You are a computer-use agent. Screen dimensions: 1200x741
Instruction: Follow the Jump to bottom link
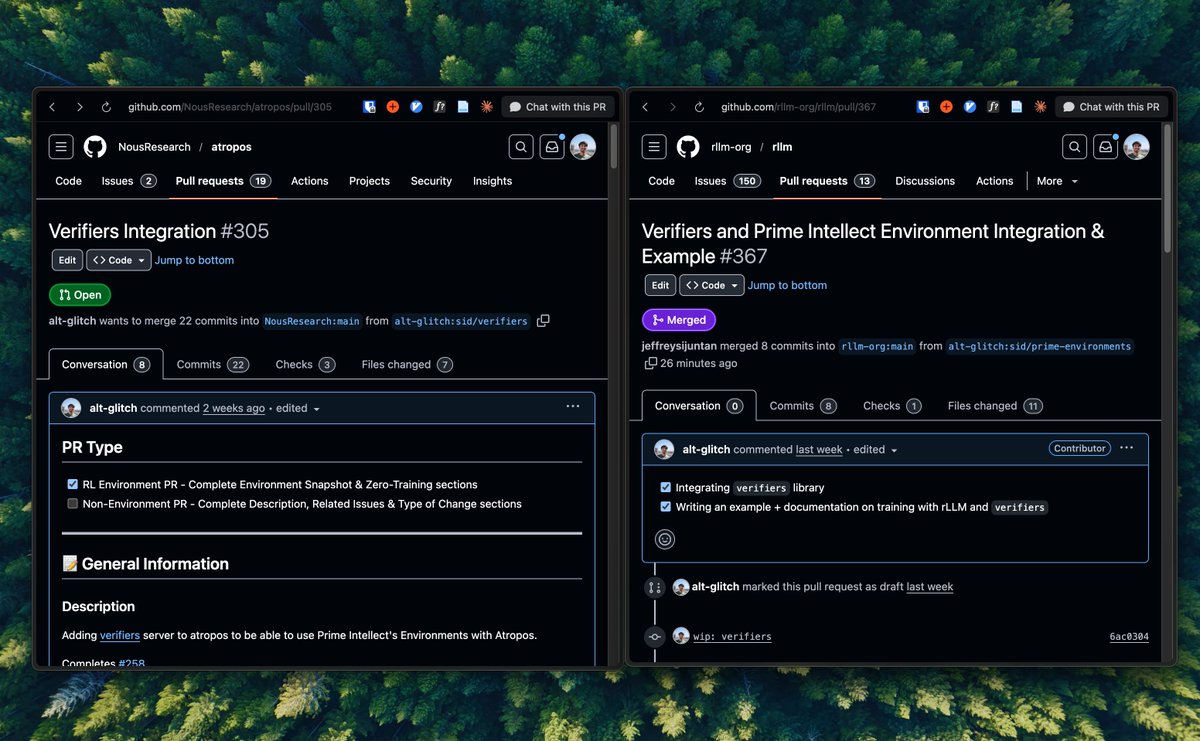click(x=194, y=259)
